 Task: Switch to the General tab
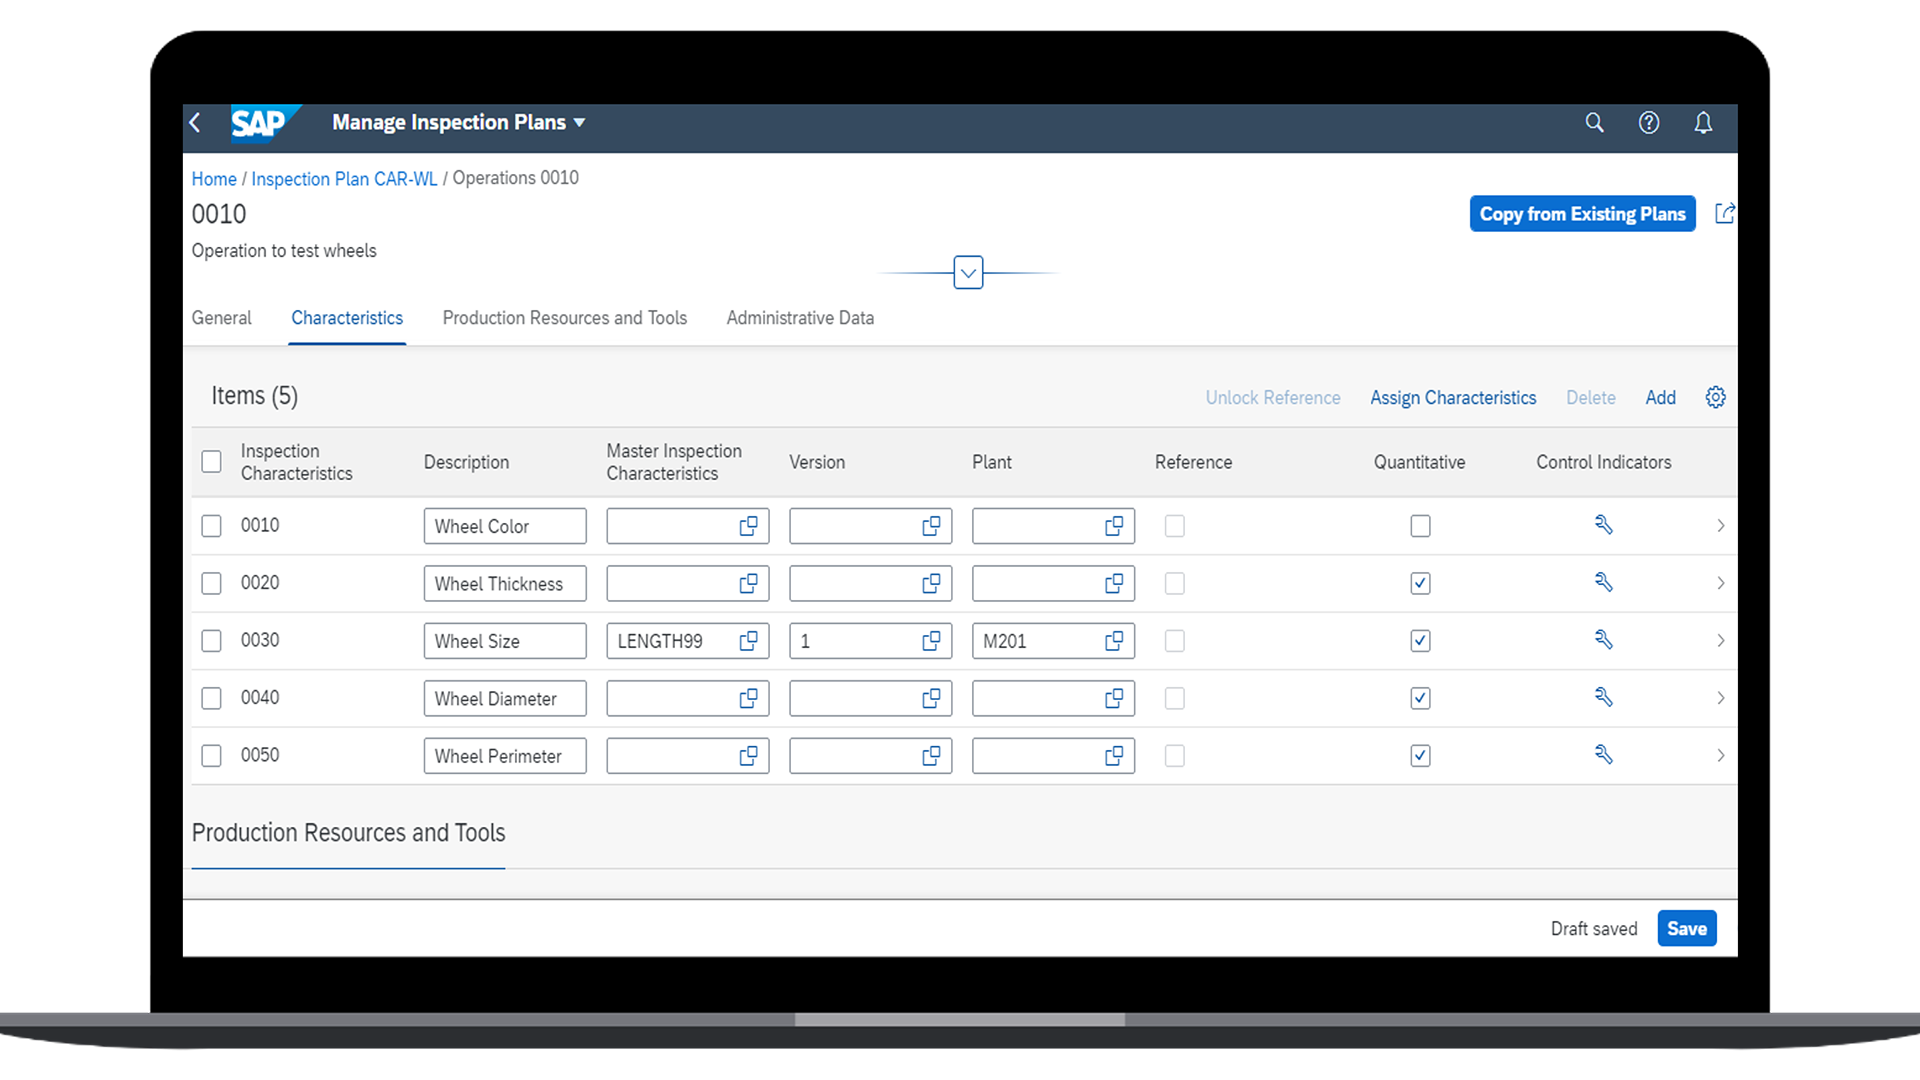pos(221,318)
